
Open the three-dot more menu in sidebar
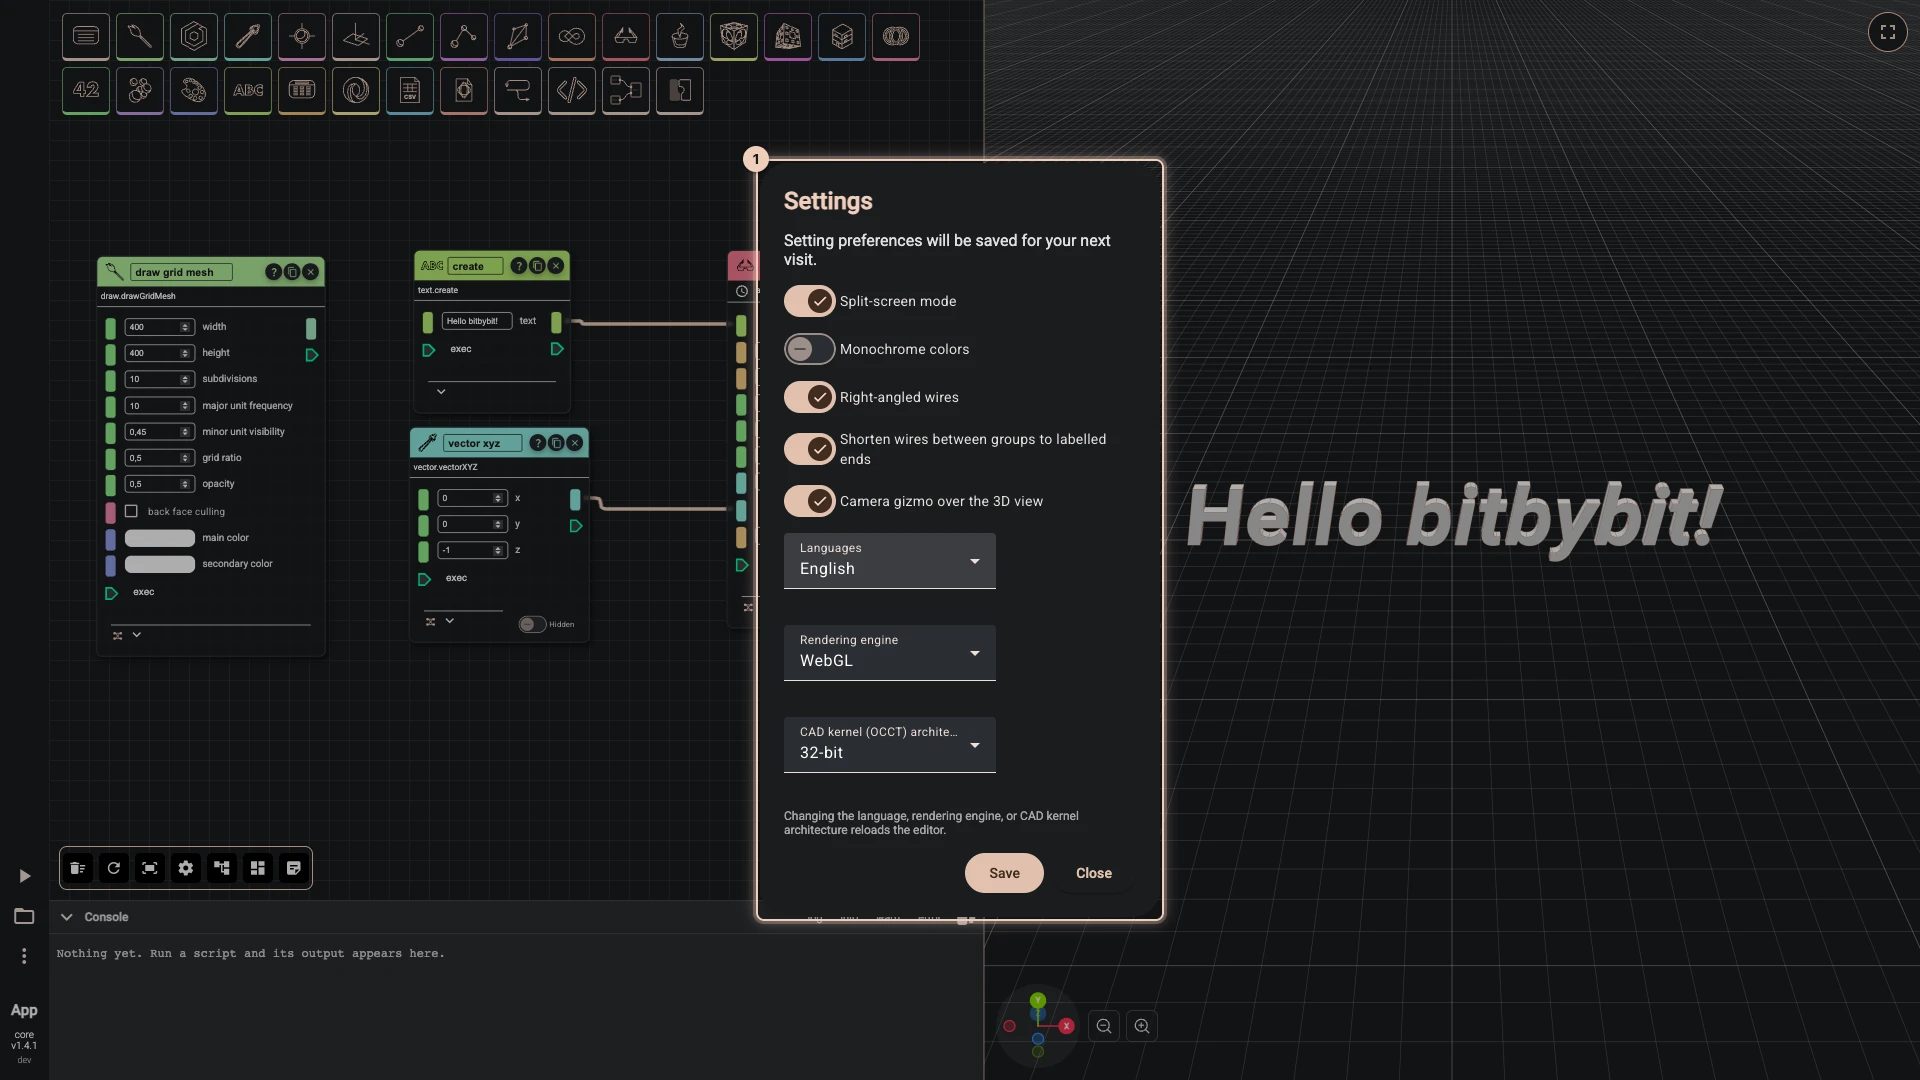pos(24,956)
